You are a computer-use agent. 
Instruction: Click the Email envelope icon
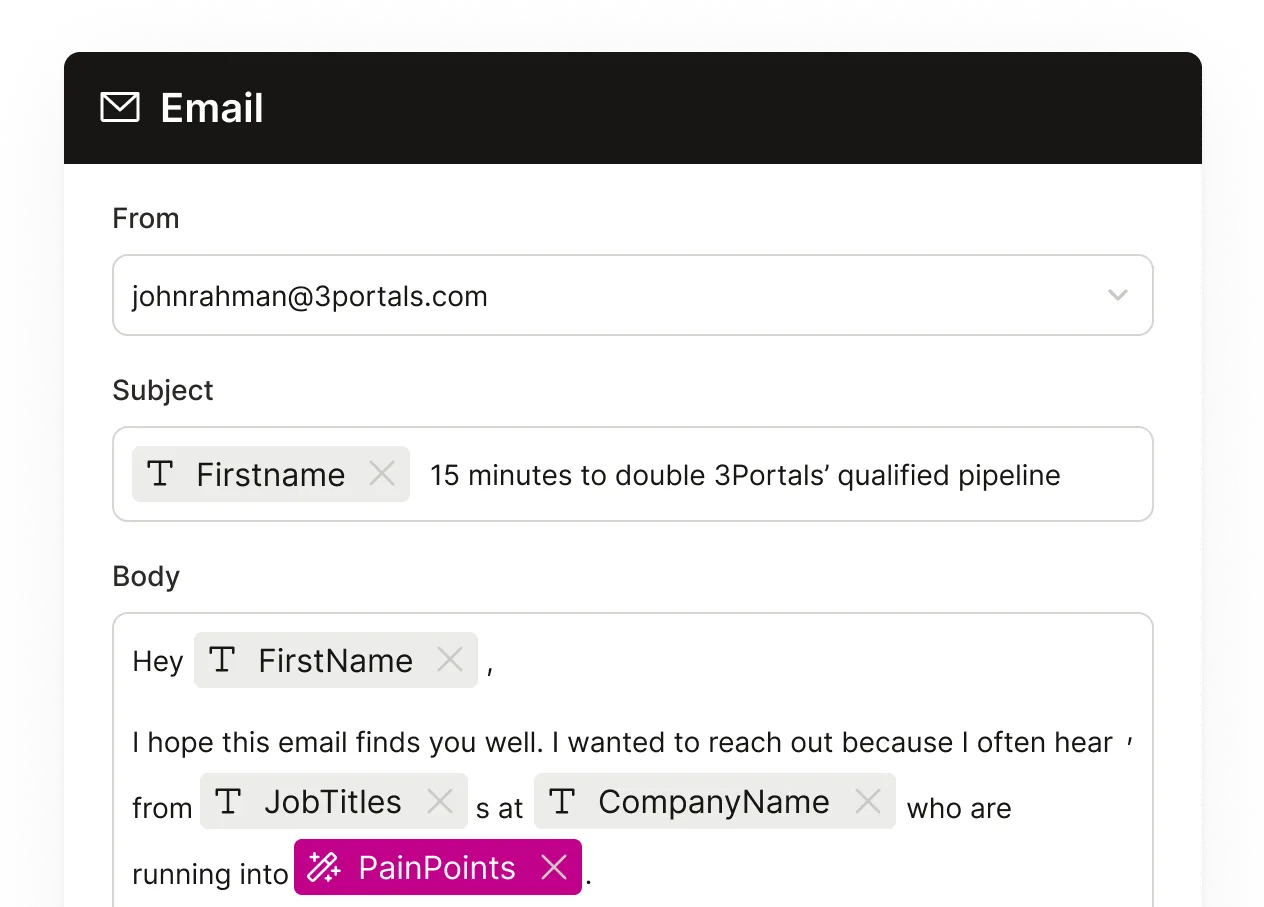tap(119, 107)
